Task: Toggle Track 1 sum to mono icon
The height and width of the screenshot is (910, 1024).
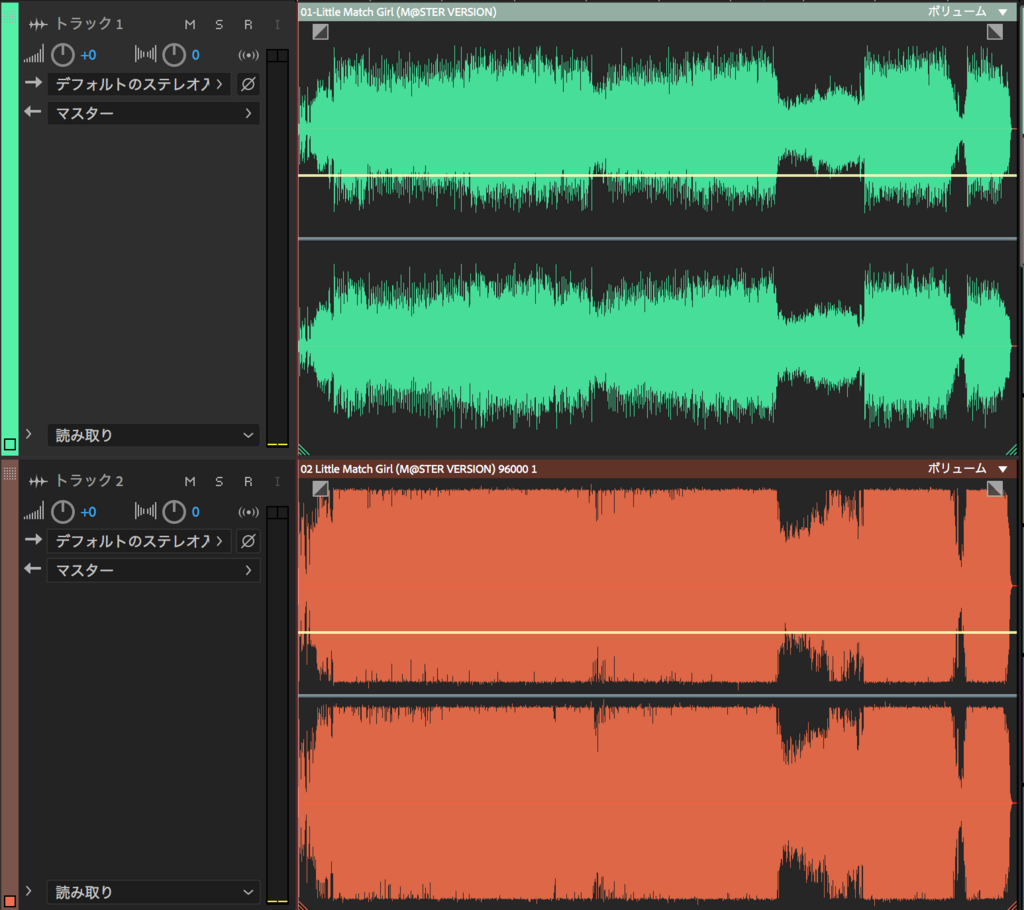Action: click(x=248, y=55)
